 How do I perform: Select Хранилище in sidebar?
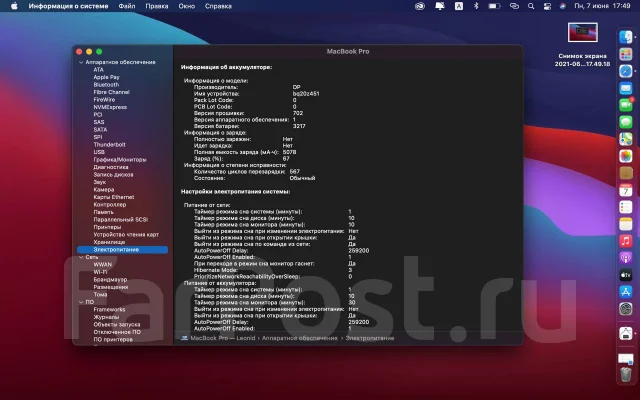(x=109, y=242)
